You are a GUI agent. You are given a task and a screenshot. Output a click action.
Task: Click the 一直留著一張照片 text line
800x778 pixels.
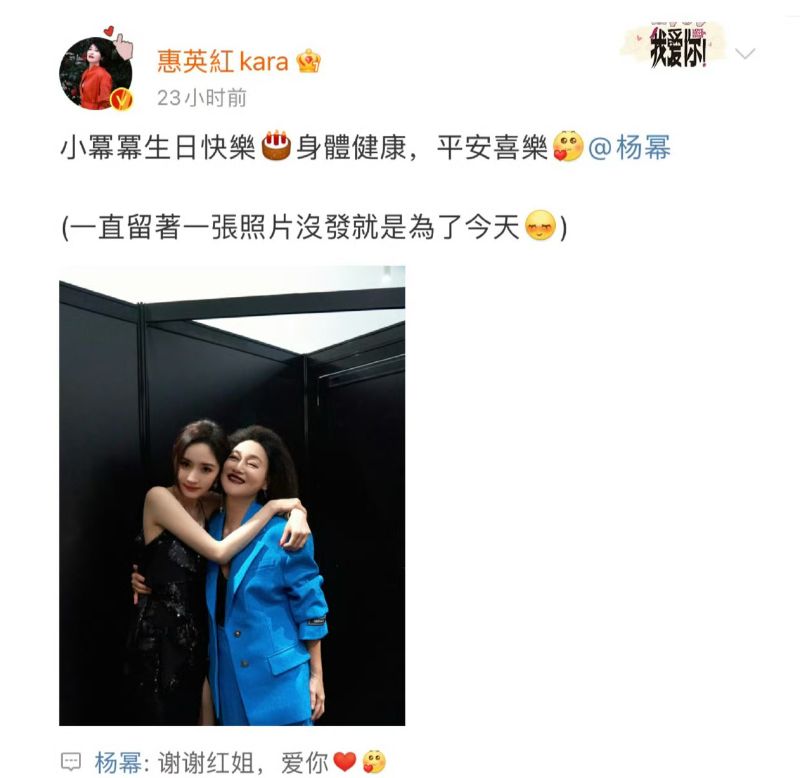point(290,227)
